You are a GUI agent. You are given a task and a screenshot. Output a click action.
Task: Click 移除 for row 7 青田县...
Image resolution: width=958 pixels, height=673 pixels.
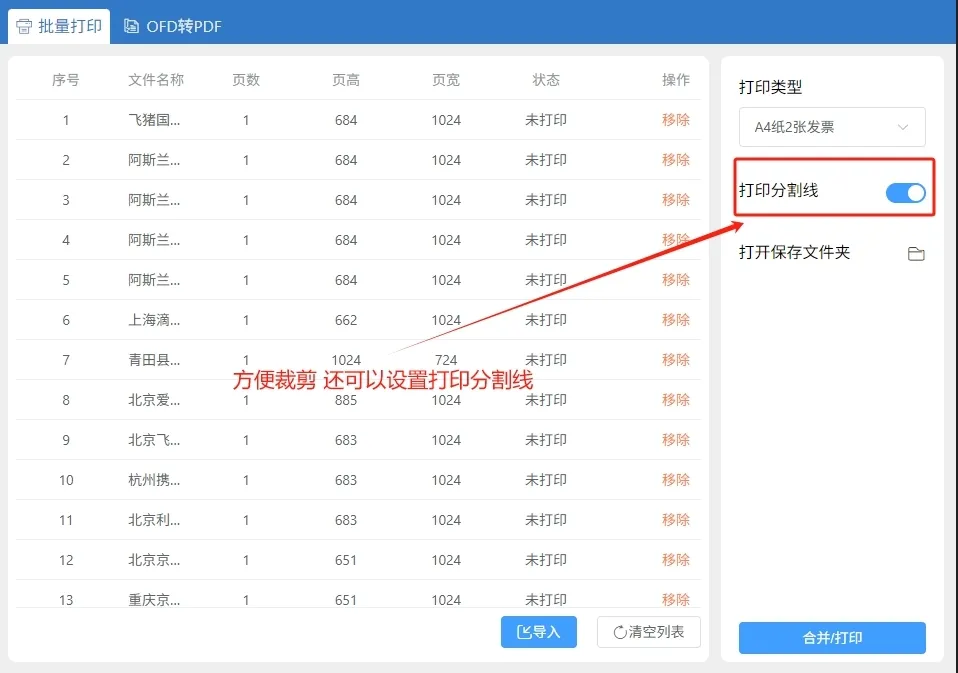(x=676, y=360)
